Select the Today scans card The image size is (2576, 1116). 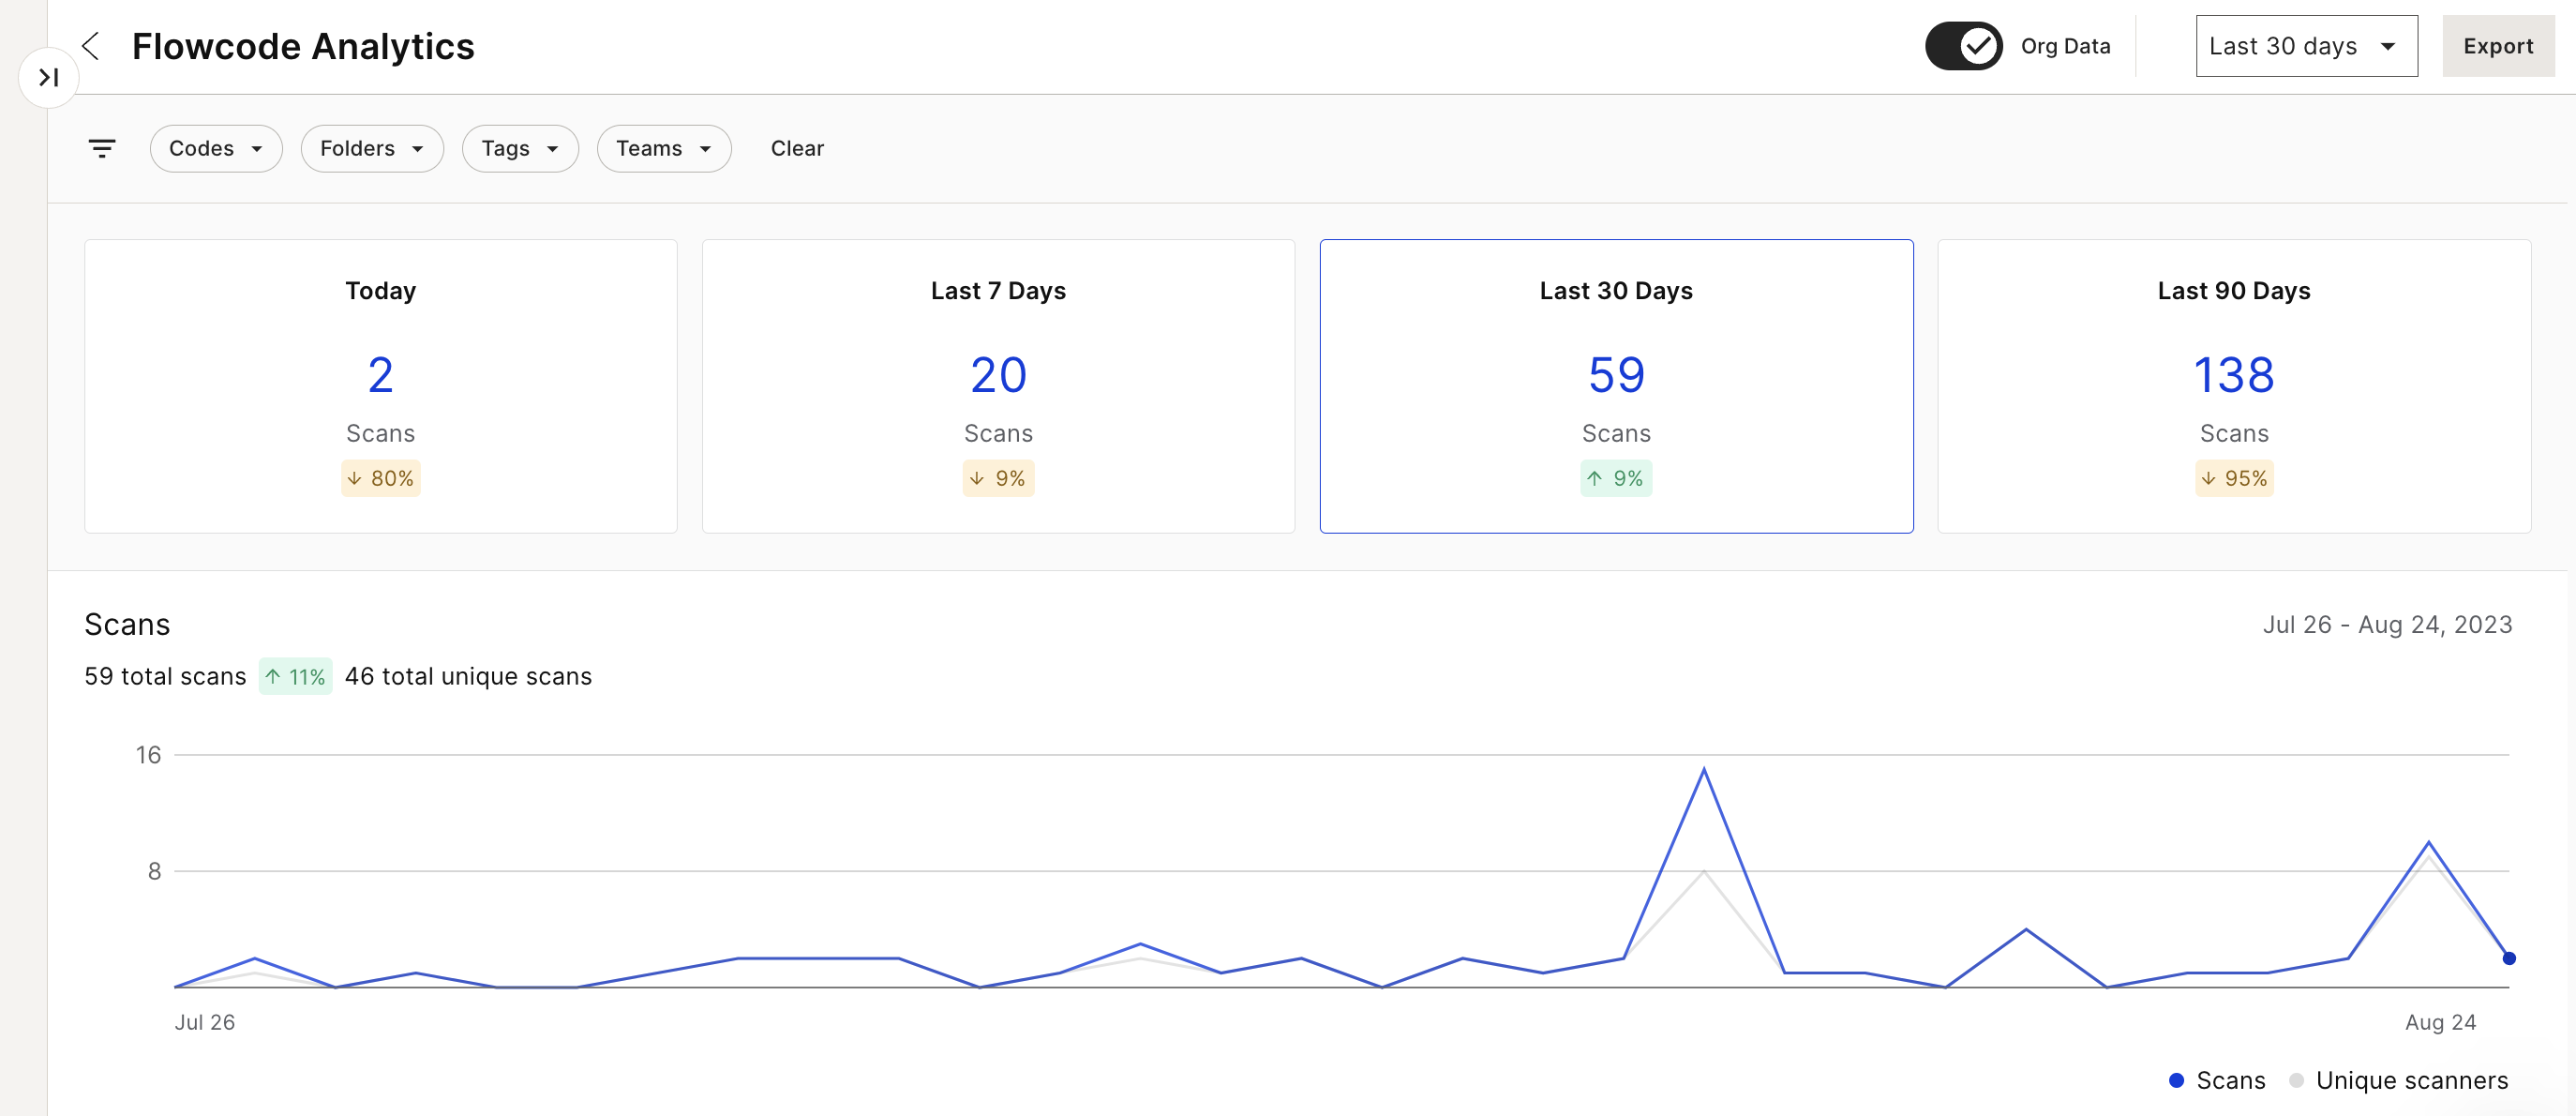pyautogui.click(x=381, y=386)
